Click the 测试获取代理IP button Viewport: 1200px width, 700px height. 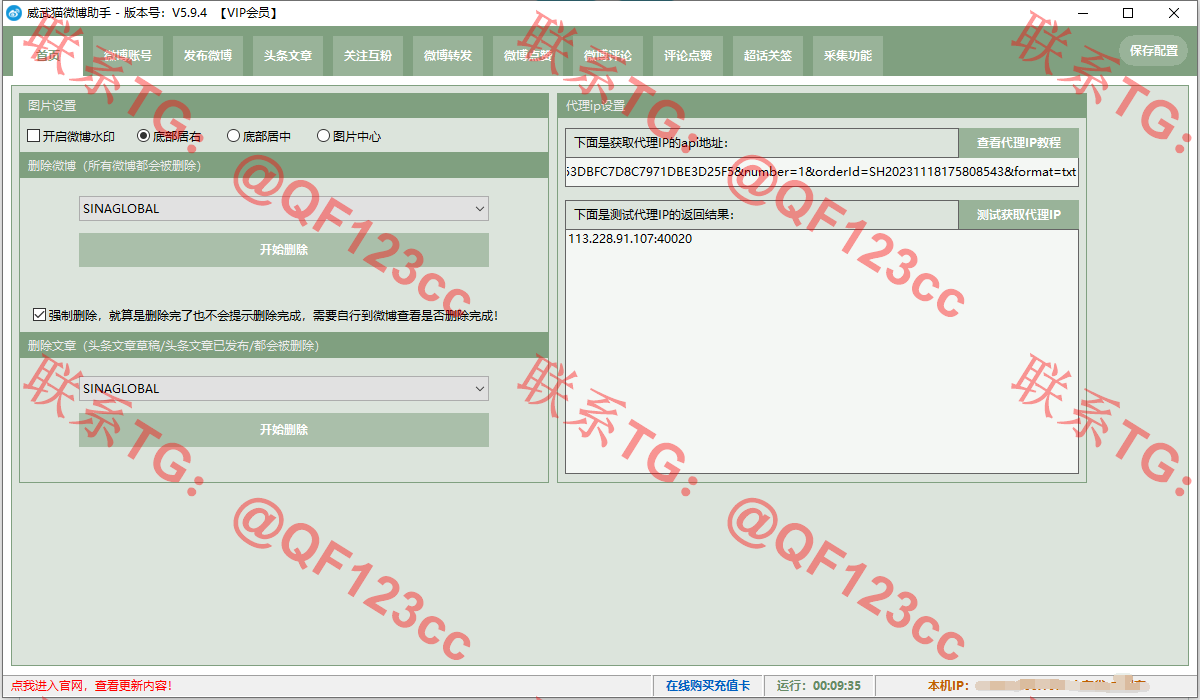[x=1018, y=215]
